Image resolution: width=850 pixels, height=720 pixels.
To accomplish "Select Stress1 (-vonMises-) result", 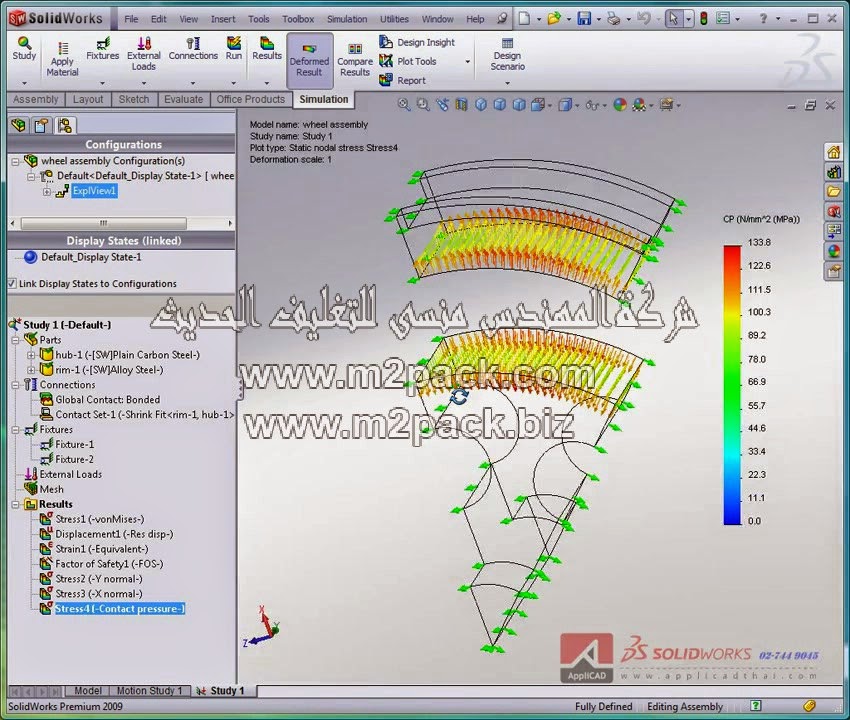I will pos(100,519).
